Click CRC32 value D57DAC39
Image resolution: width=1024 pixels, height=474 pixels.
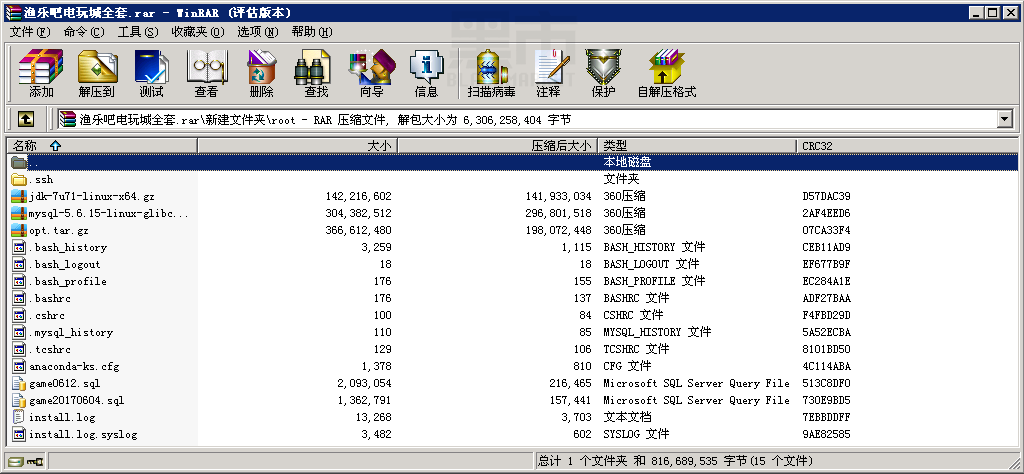point(826,196)
